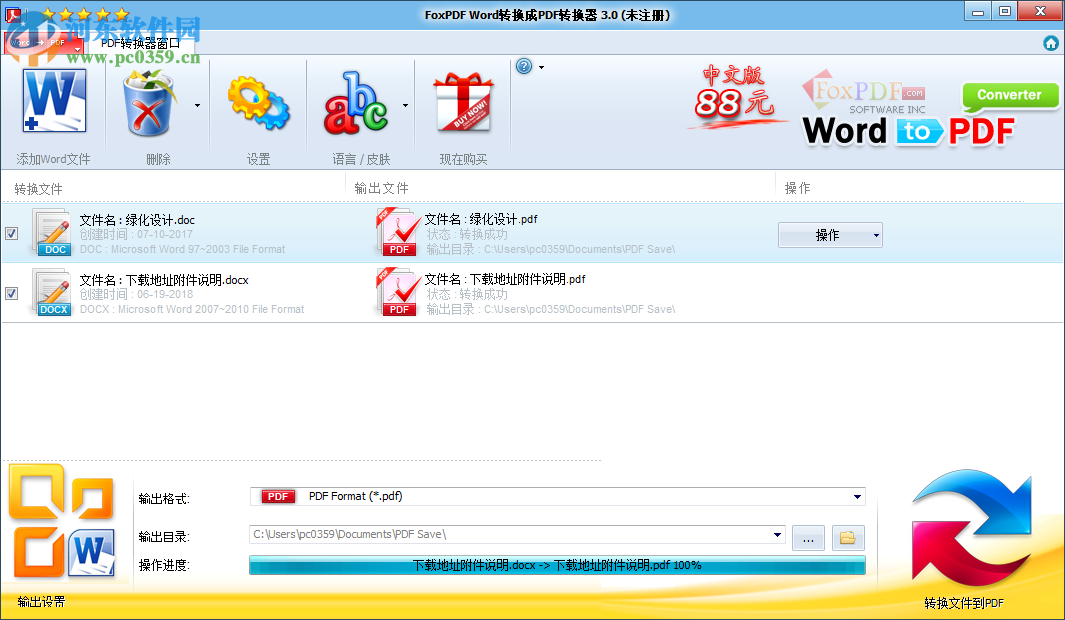This screenshot has height=620, width=1065.
Task: Open the 设置 settings gear icon
Action: point(258,101)
